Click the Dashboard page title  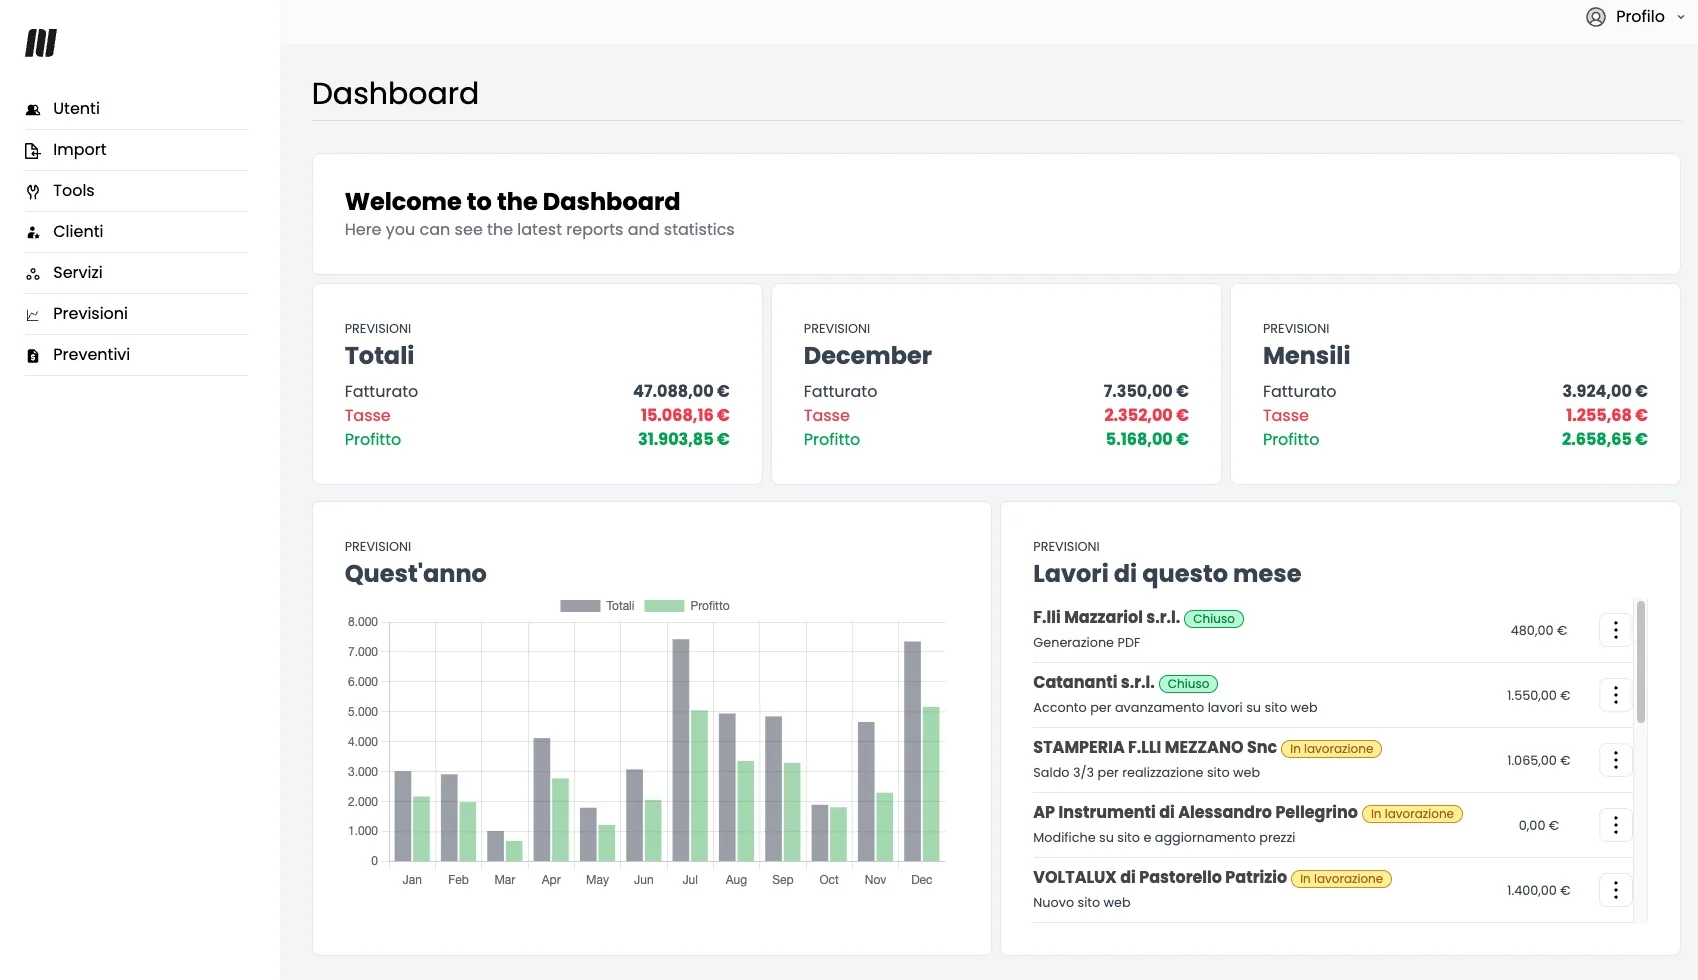coord(395,94)
